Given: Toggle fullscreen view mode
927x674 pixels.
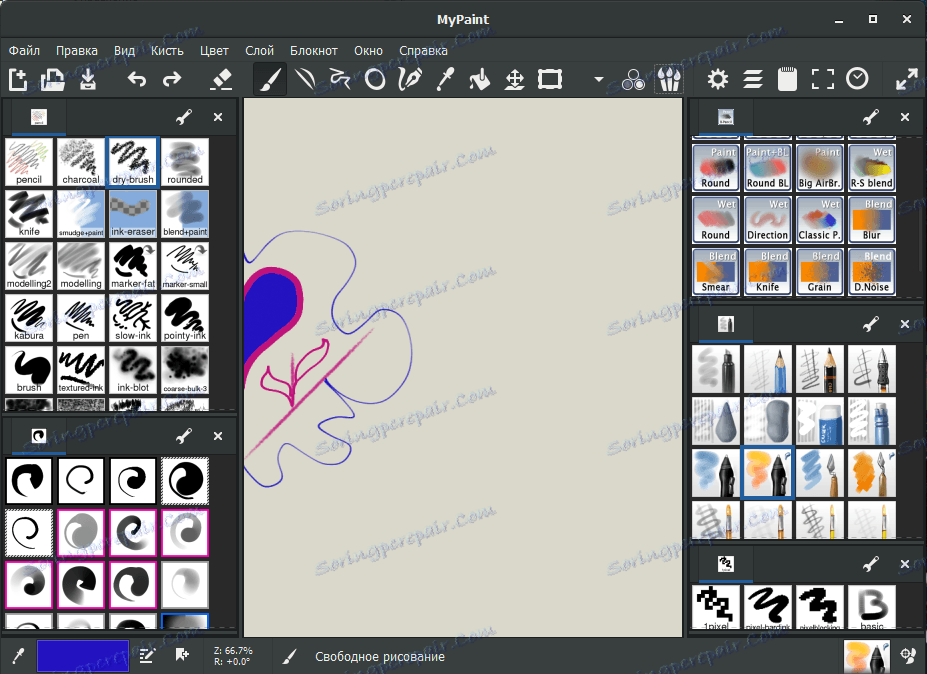Looking at the screenshot, I should 822,78.
